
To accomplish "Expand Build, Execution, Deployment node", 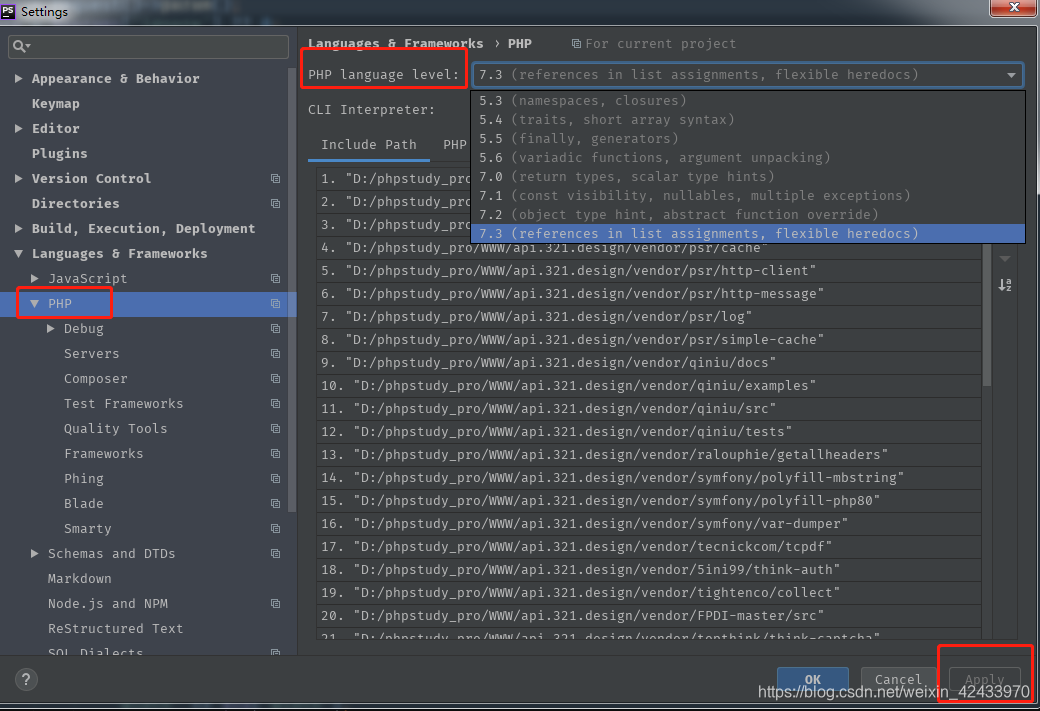I will pyautogui.click(x=18, y=228).
